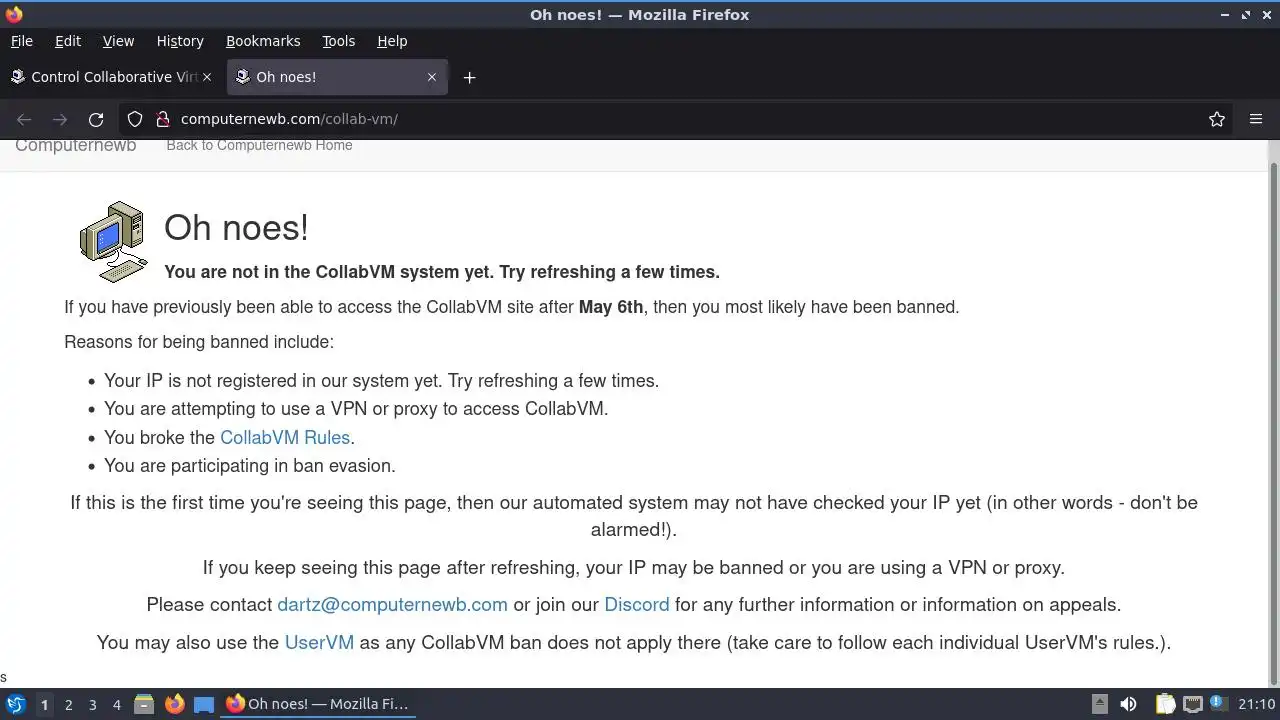Image resolution: width=1280 pixels, height=720 pixels.
Task: Reload the current page
Action: point(96,119)
